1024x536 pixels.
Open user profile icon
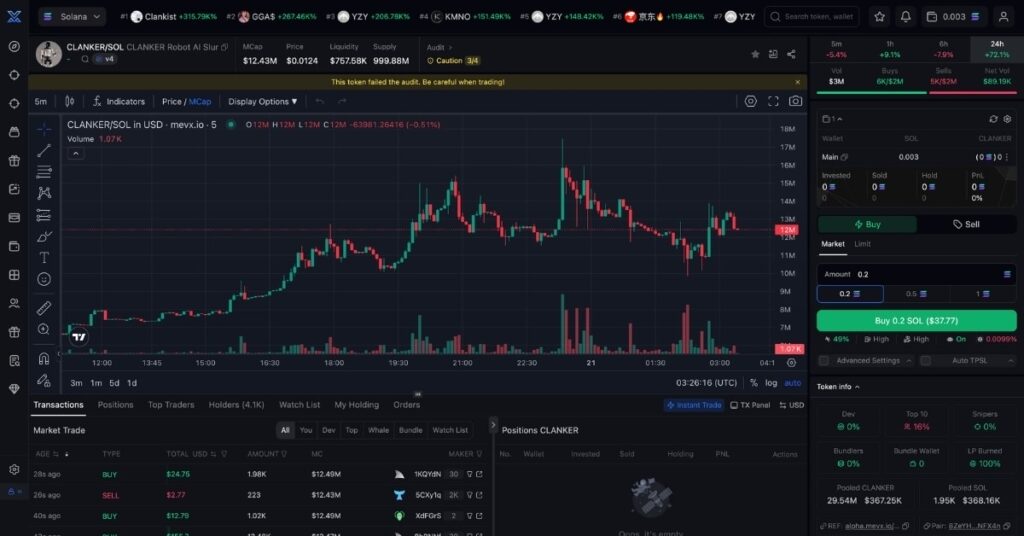coord(1003,16)
